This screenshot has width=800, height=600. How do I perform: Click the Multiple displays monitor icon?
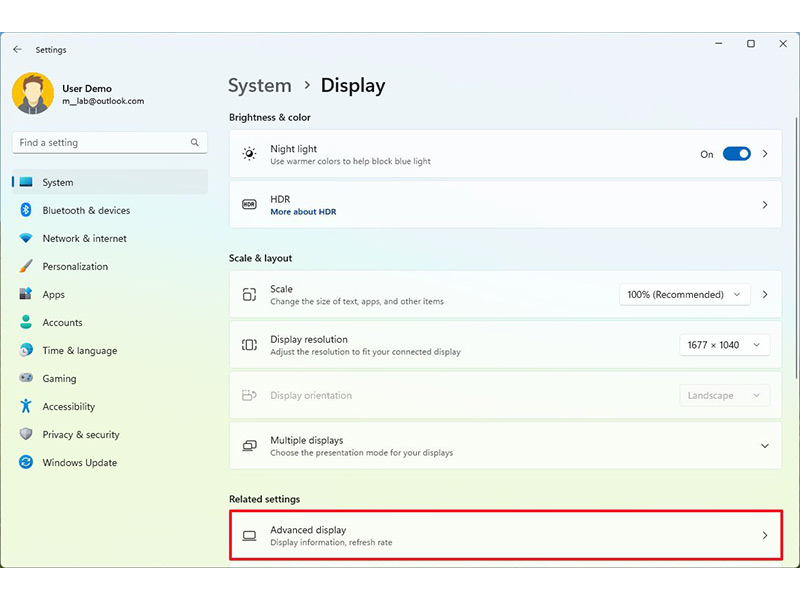coord(249,446)
